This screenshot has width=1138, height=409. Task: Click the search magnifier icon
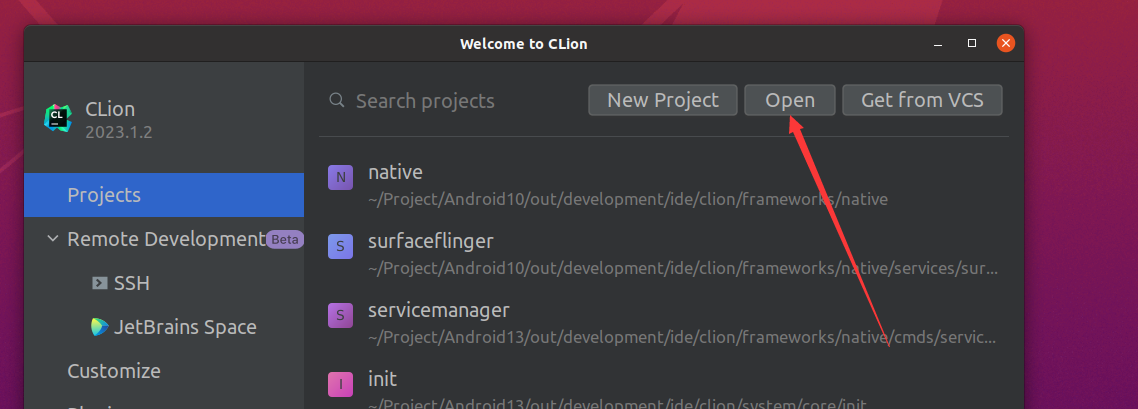click(337, 100)
